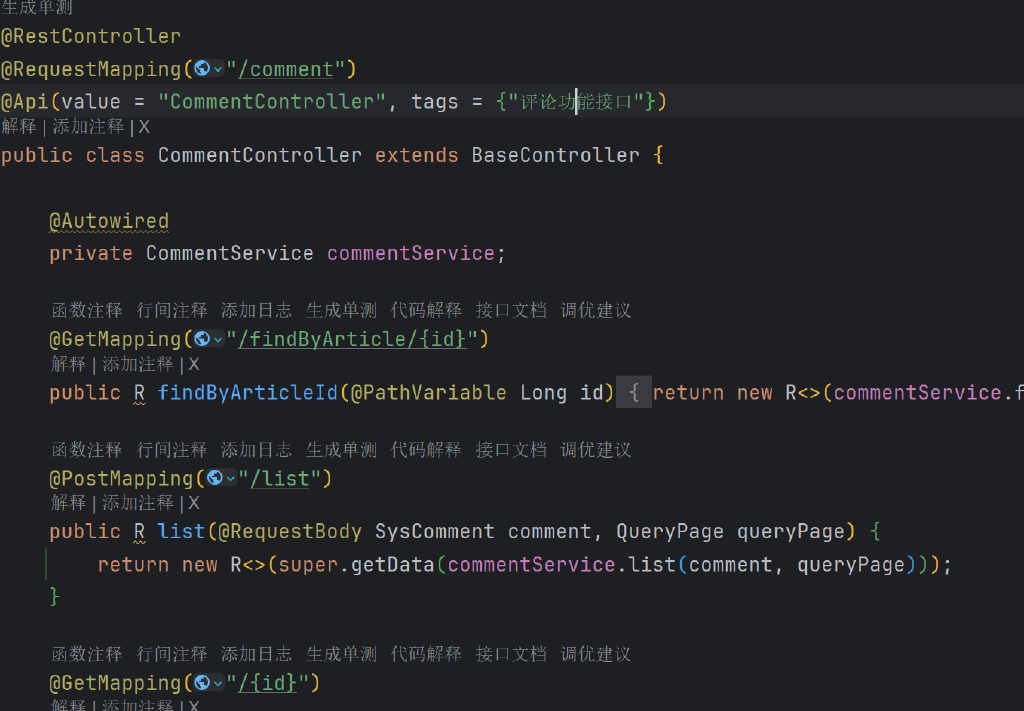Click 接口文档 above the findByArticle GetMapping
The image size is (1024, 711).
(511, 311)
